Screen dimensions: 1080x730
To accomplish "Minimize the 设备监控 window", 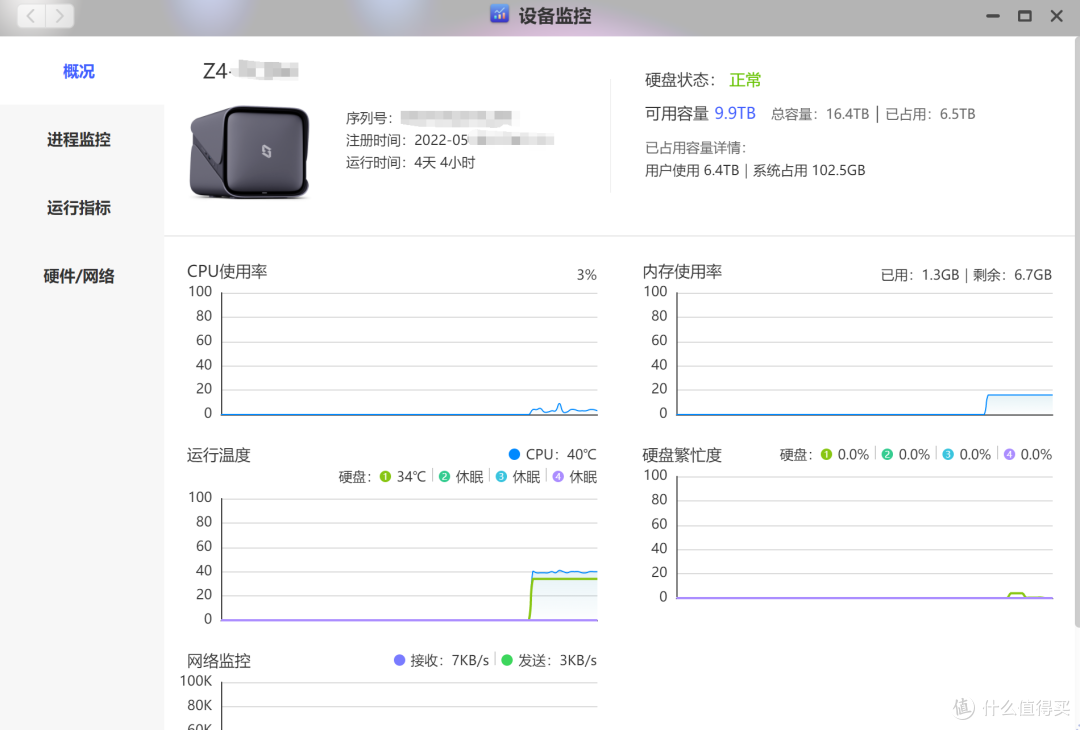I will (x=993, y=15).
